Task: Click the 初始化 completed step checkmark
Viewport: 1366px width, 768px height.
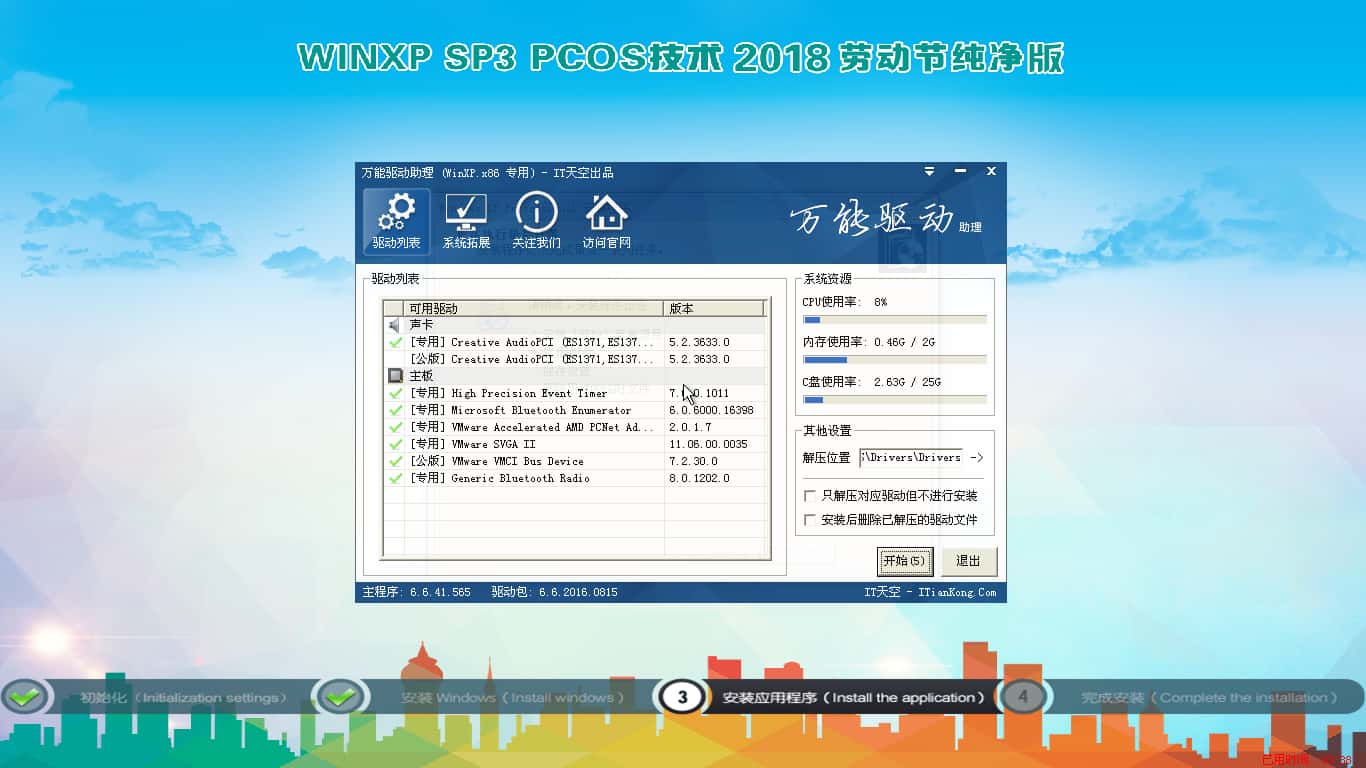Action: [25, 696]
